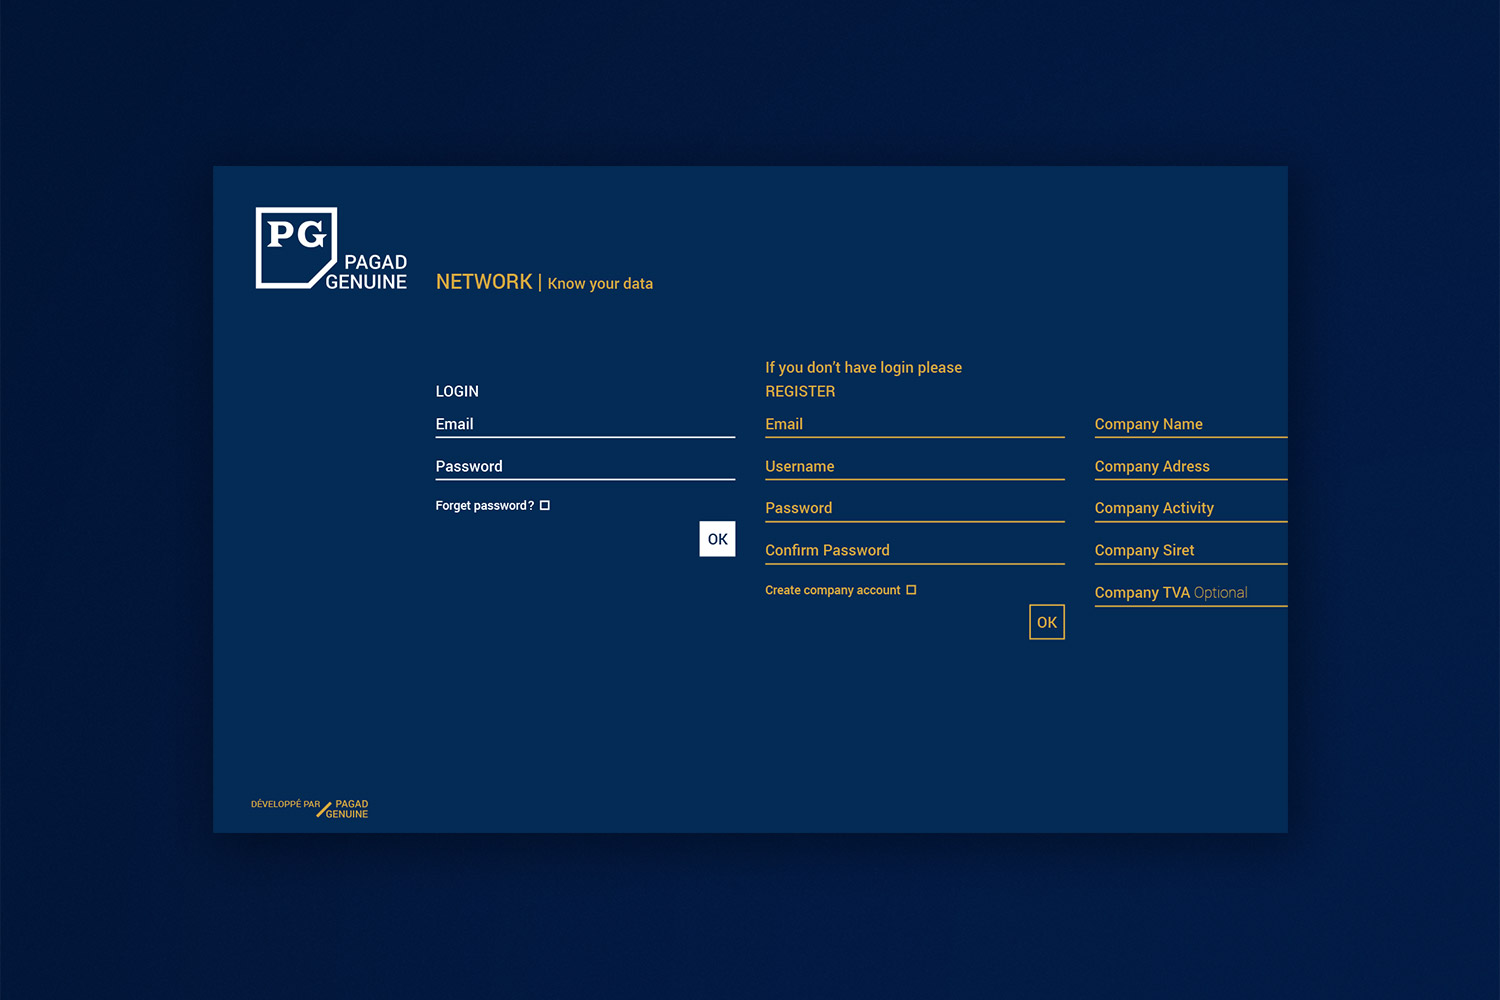
Task: Focus the login Email field
Action: 585,425
